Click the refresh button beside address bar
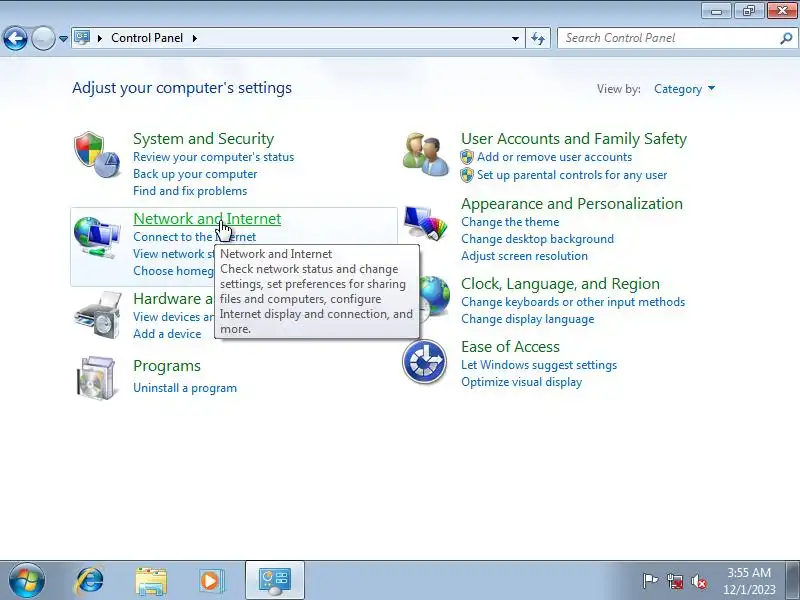The image size is (800, 600). (x=538, y=38)
